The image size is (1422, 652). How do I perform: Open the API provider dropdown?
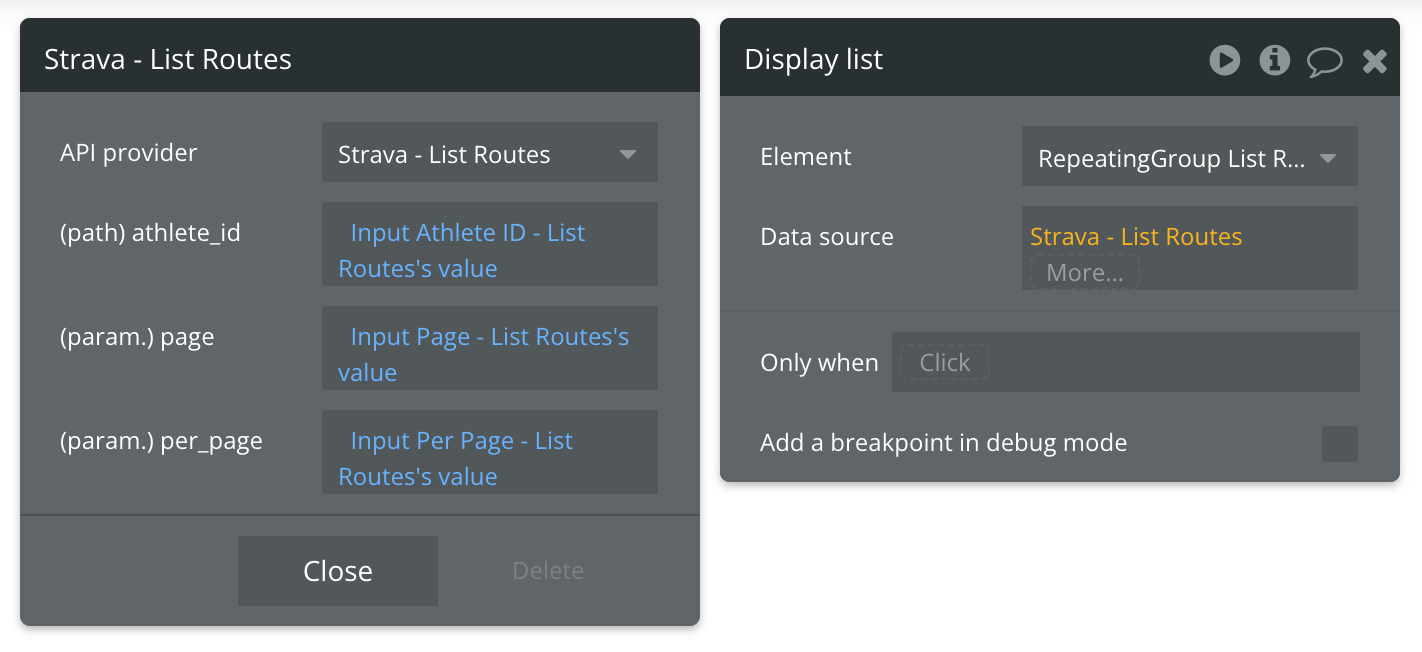pyautogui.click(x=489, y=153)
